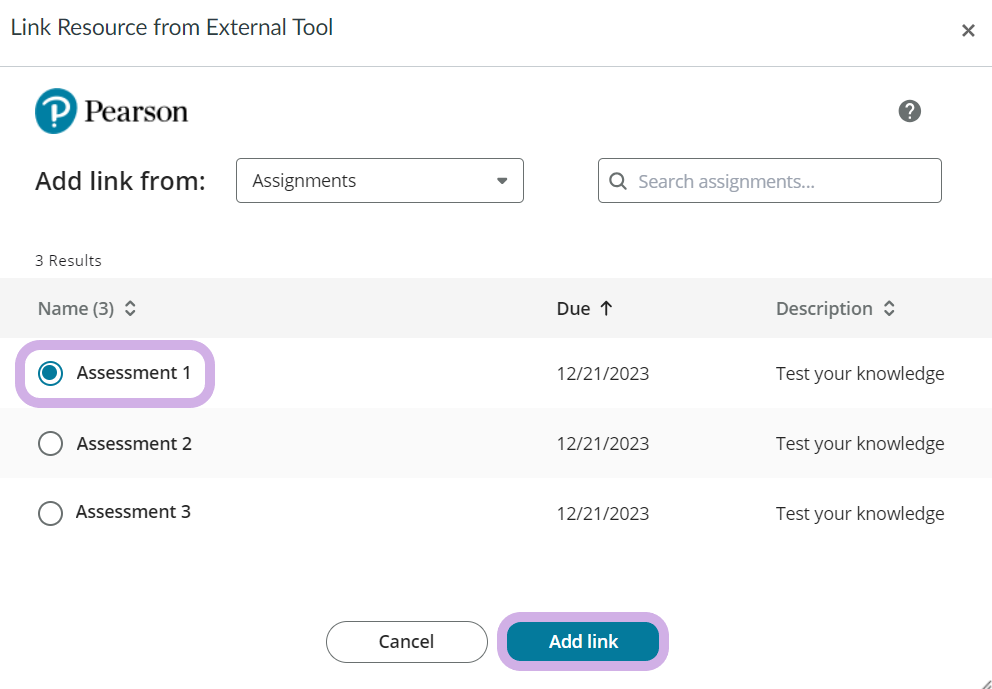Viewport: 992px width, 689px height.
Task: Click the Due column header
Action: coord(573,309)
